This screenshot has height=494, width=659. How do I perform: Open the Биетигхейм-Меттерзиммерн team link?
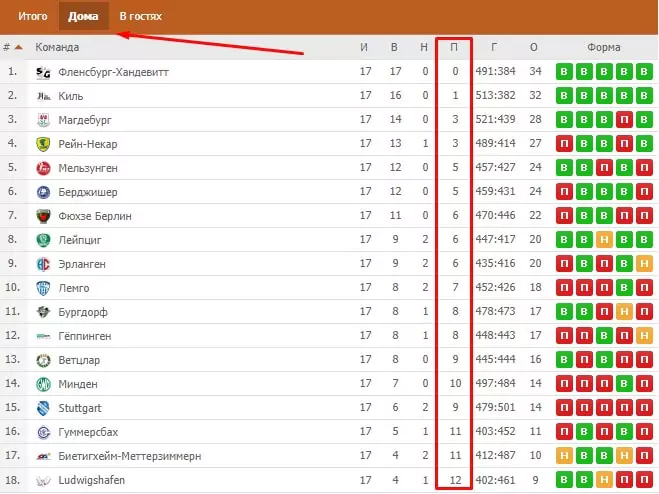click(x=129, y=456)
